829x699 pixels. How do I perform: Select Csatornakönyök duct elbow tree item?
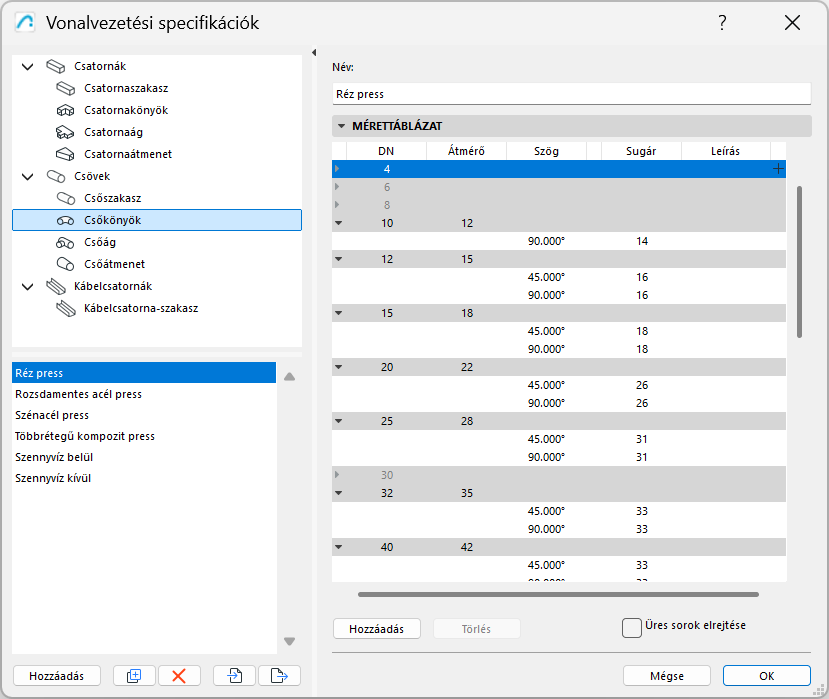pyautogui.click(x=126, y=110)
